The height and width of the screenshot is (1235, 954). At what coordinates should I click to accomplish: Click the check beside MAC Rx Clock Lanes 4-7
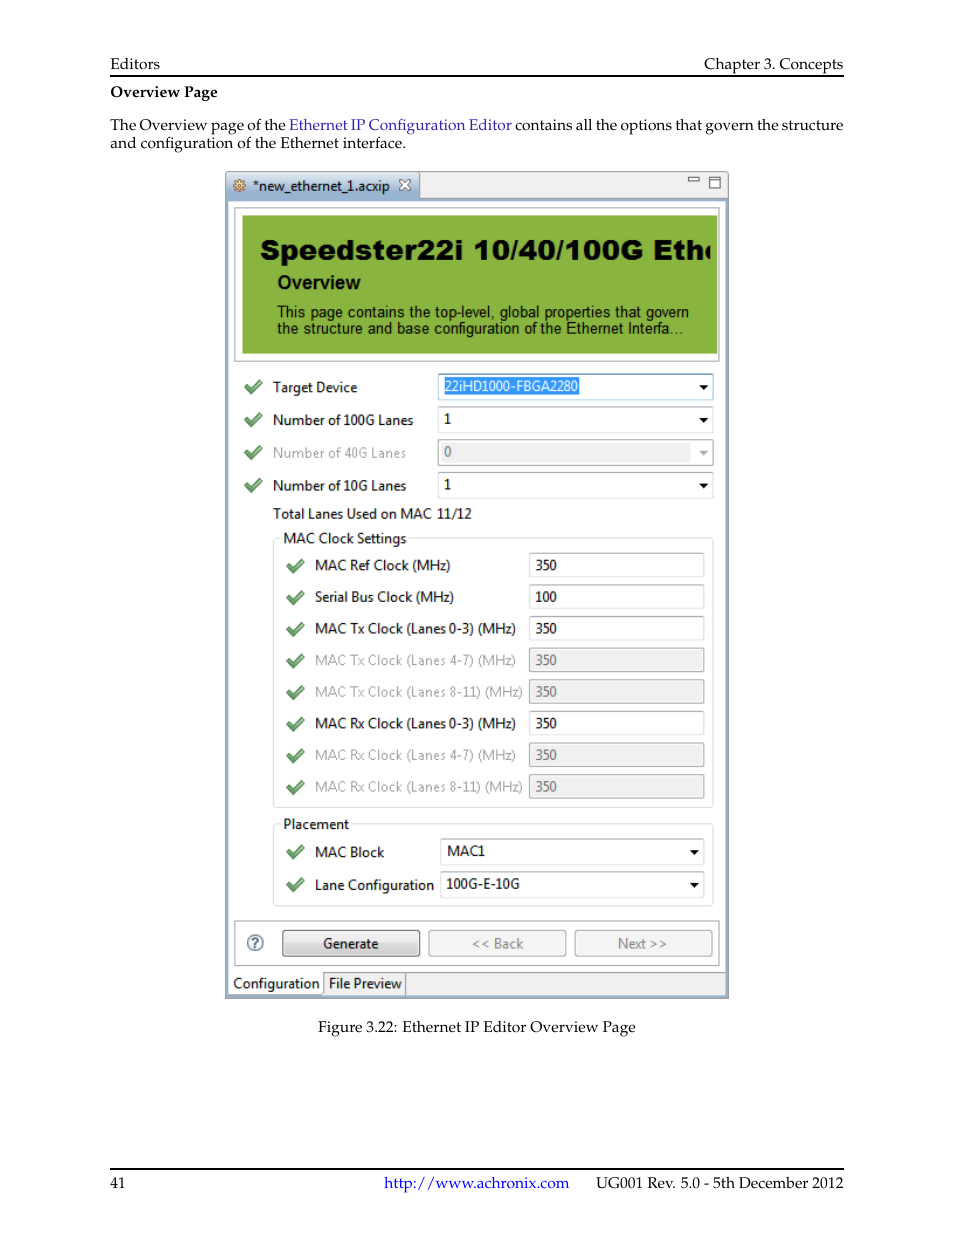coord(295,756)
